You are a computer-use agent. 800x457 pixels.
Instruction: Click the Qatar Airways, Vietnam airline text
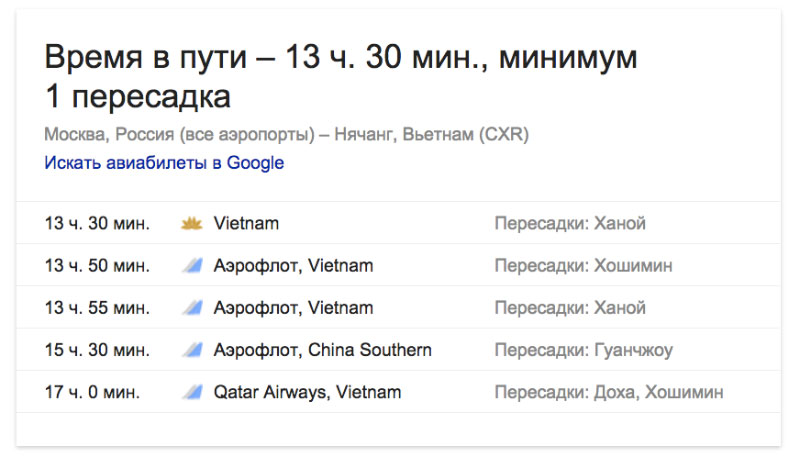(x=307, y=392)
